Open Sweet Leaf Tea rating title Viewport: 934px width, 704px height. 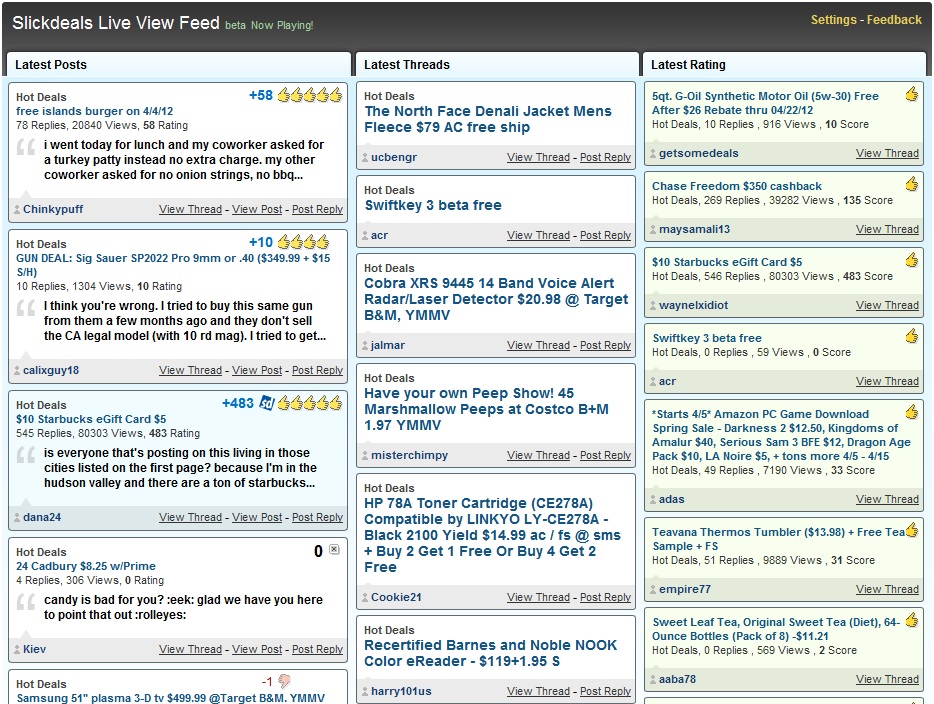[x=776, y=629]
